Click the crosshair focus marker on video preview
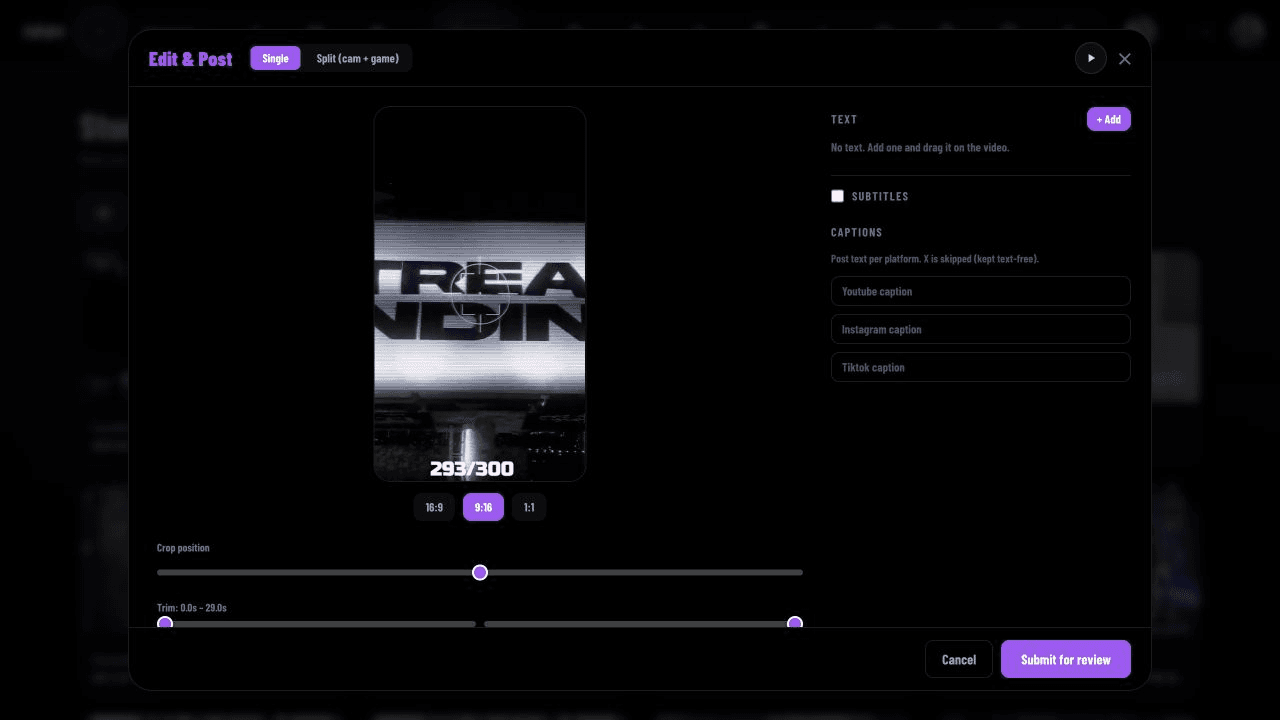The height and width of the screenshot is (720, 1280). click(x=480, y=295)
